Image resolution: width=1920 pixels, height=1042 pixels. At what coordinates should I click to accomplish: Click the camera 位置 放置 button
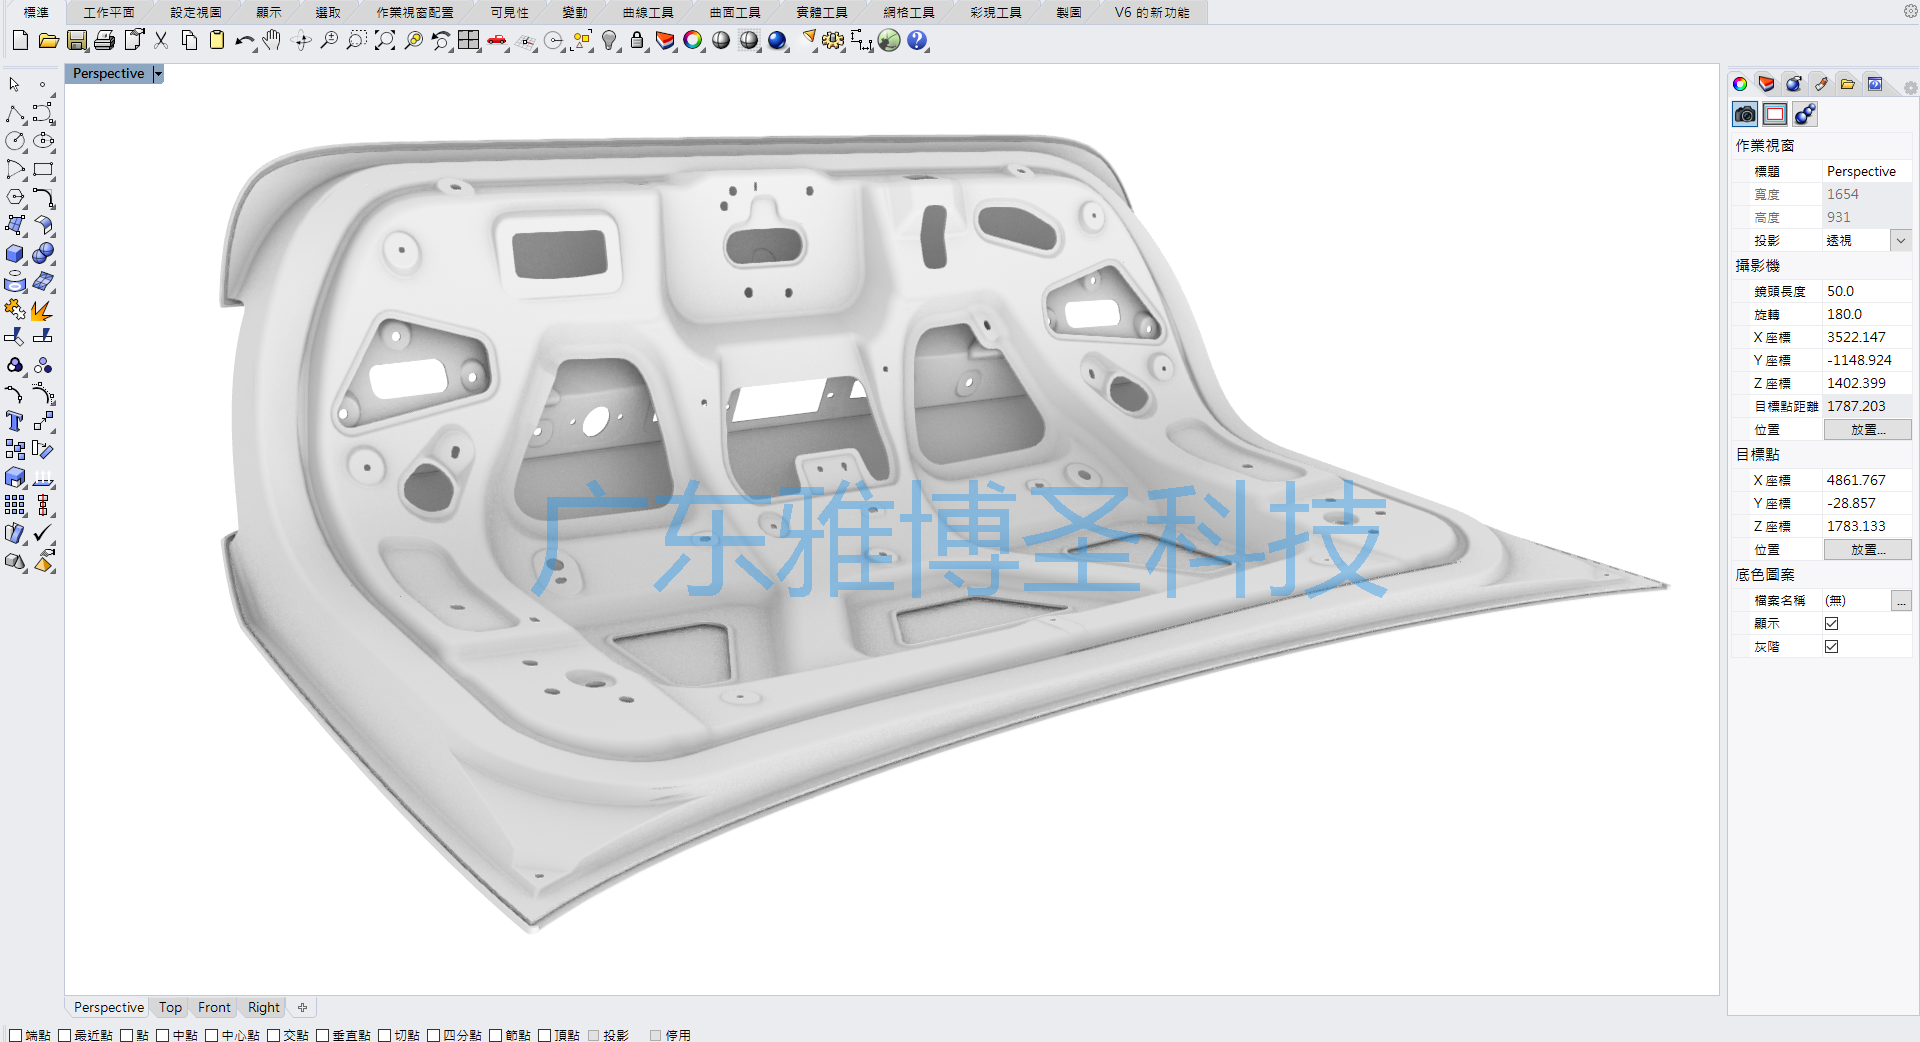pos(1867,430)
